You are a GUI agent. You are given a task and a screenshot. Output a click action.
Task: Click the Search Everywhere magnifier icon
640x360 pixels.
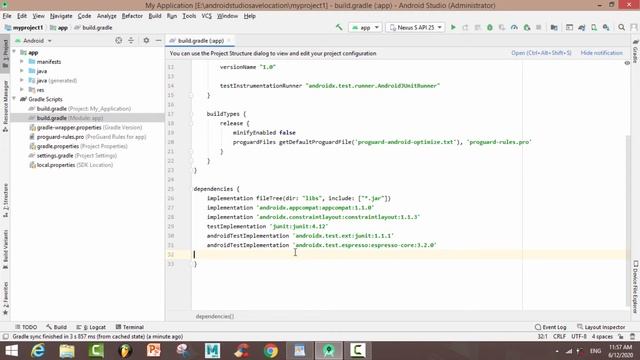(622, 27)
